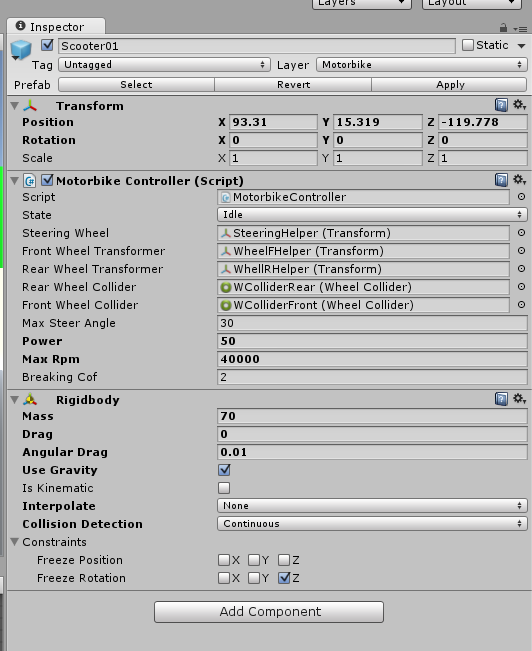Viewport: 532px width, 651px height.
Task: Open Transform component help book icon
Action: tap(501, 105)
